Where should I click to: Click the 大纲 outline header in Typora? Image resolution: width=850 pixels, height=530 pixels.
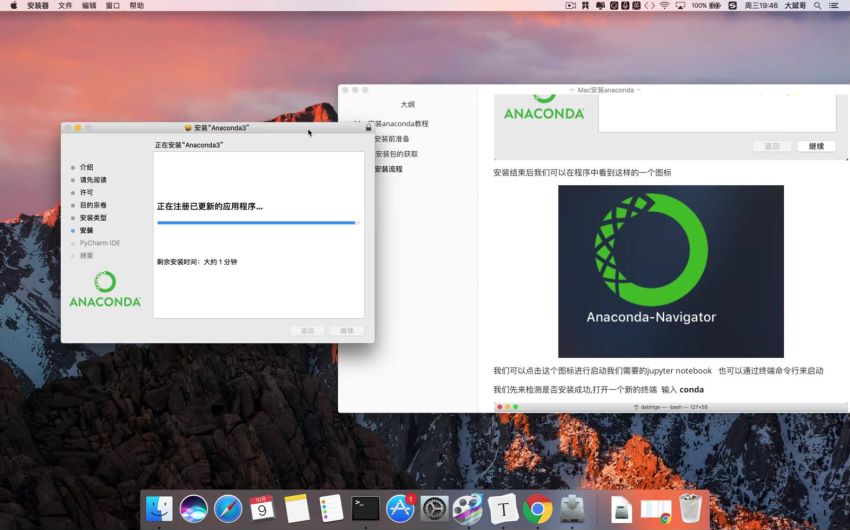[408, 104]
